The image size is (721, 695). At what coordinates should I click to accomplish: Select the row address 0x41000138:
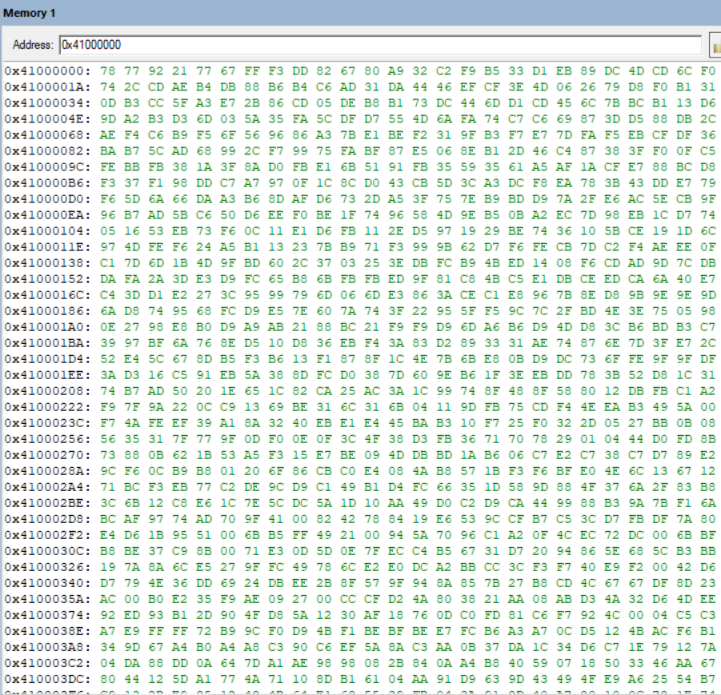tap(48, 263)
